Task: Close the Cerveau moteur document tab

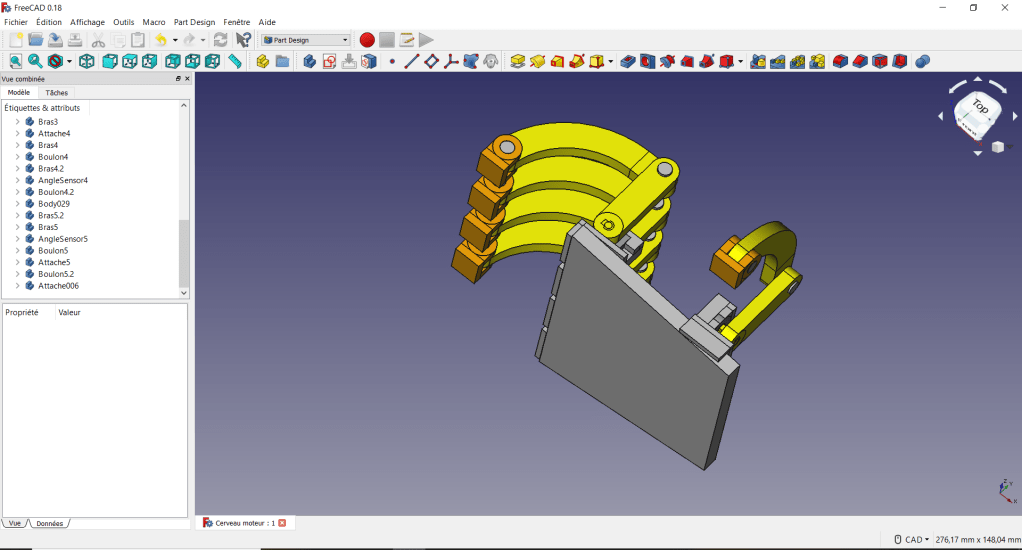Action: (x=282, y=523)
